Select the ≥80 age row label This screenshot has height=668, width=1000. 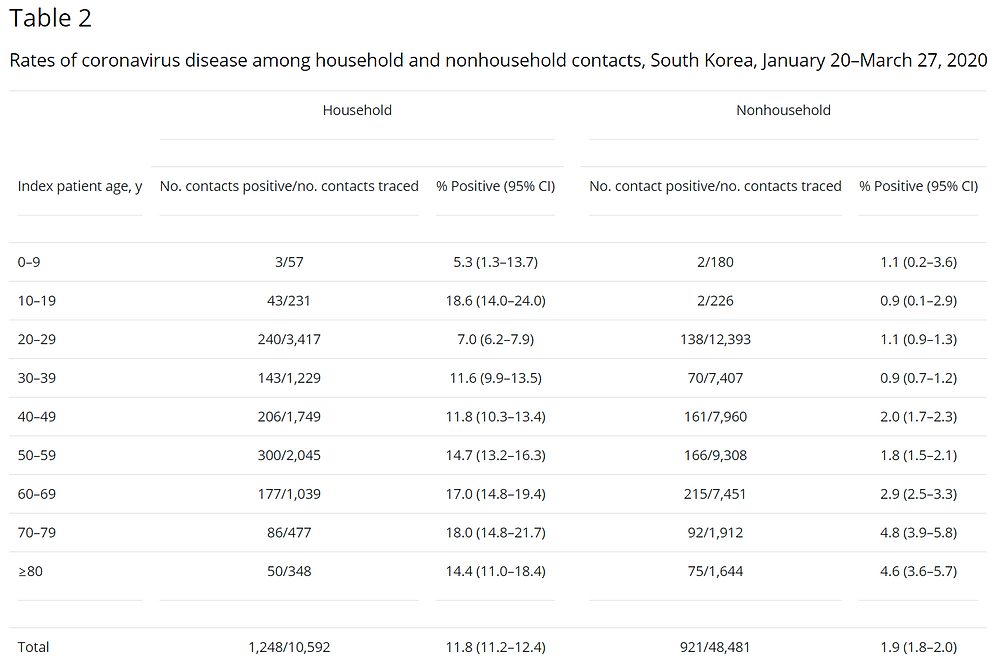[x=30, y=572]
